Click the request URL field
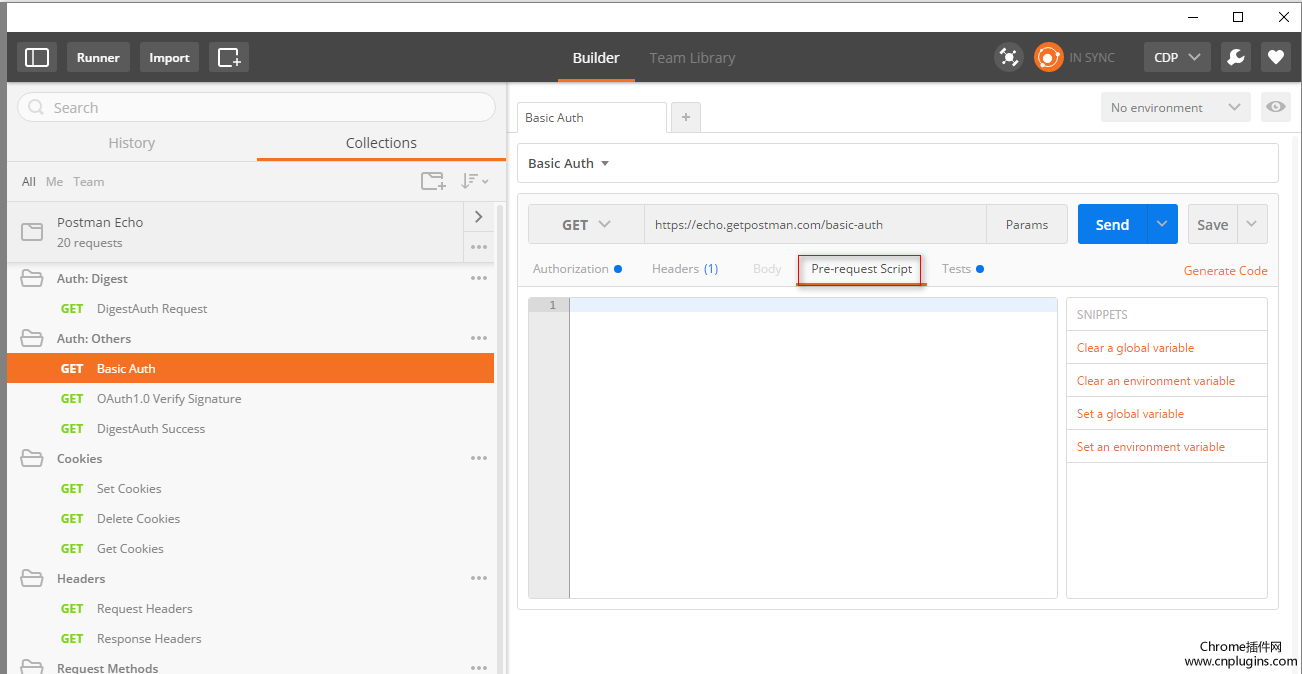This screenshot has height=674, width=1302. (815, 225)
